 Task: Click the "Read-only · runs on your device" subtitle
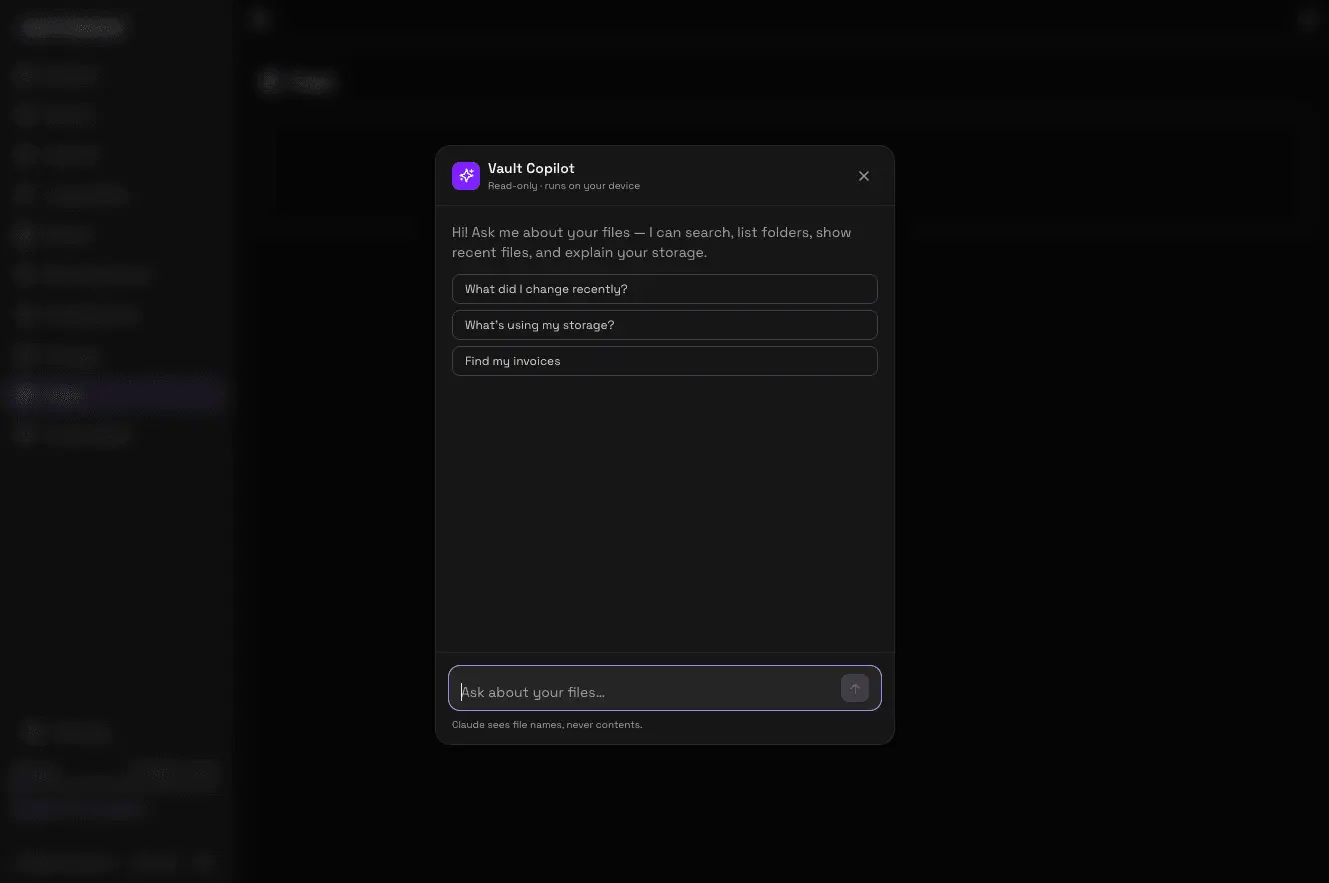pos(564,186)
